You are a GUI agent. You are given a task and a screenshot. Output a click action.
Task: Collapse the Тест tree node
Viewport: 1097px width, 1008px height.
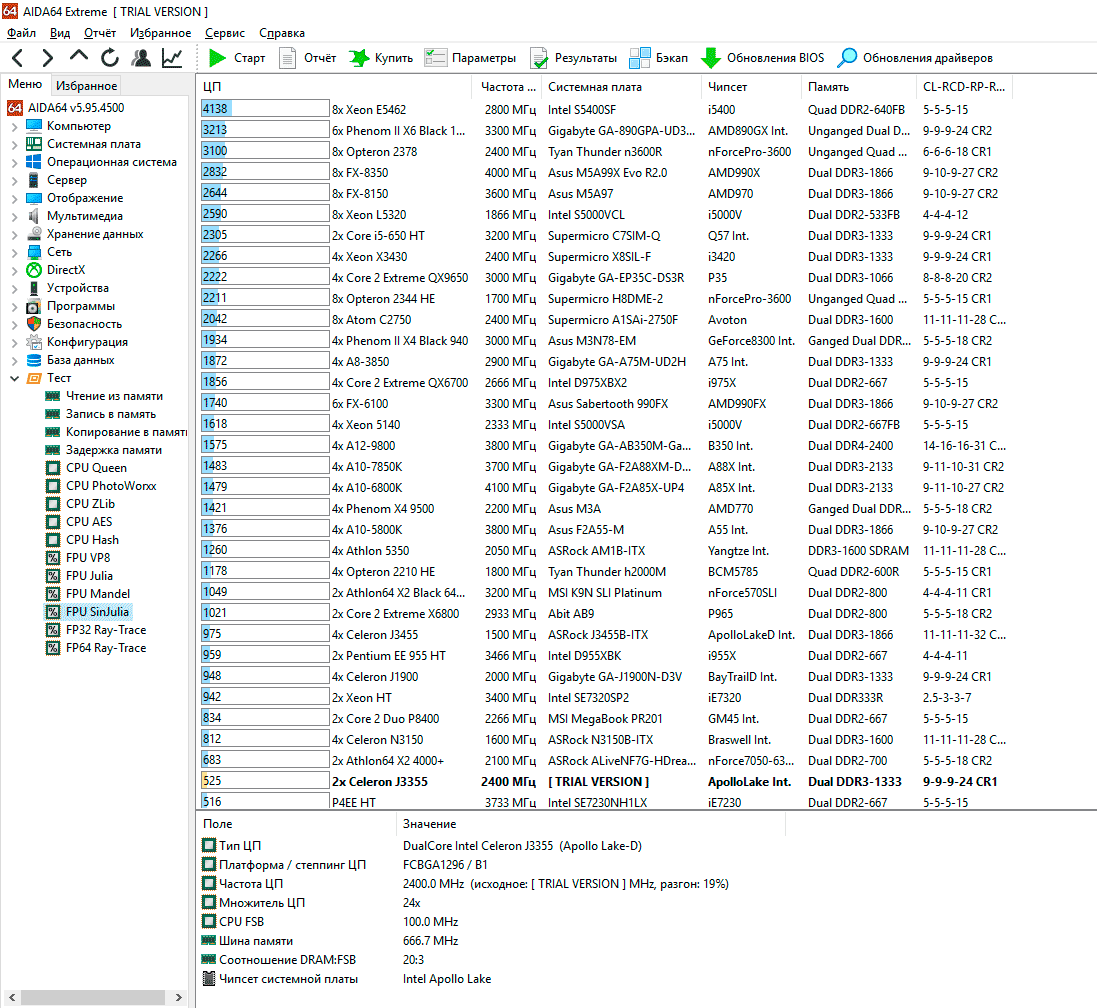pyautogui.click(x=14, y=378)
